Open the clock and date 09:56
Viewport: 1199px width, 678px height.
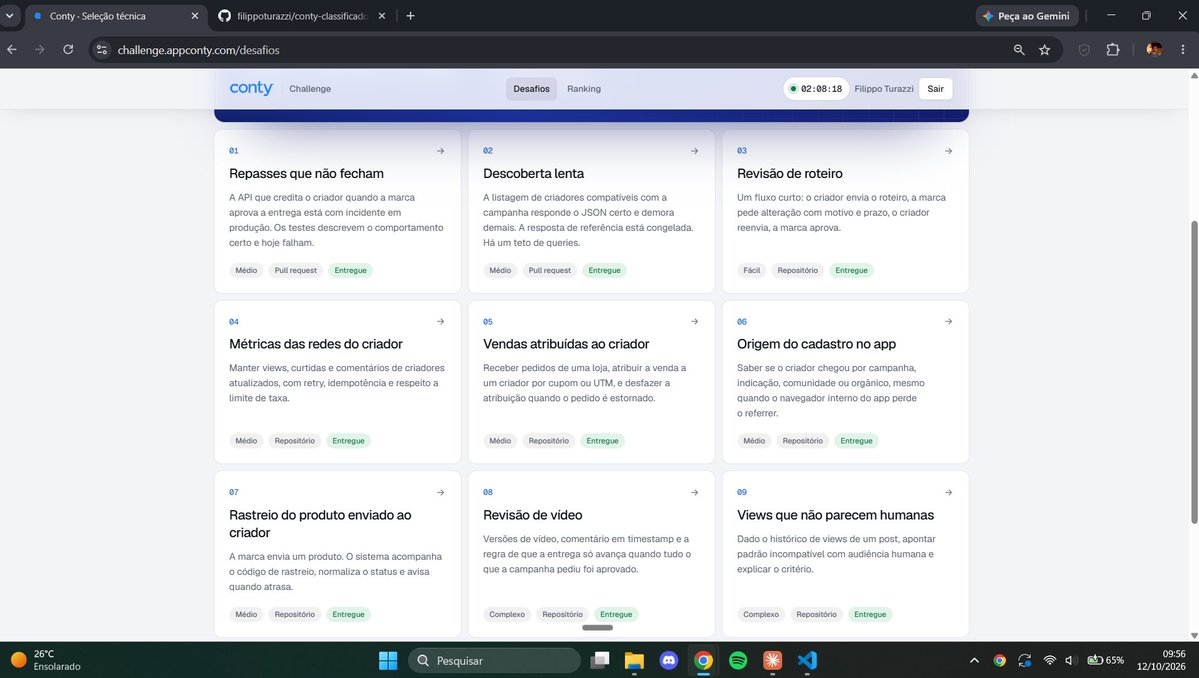[x=1162, y=660]
